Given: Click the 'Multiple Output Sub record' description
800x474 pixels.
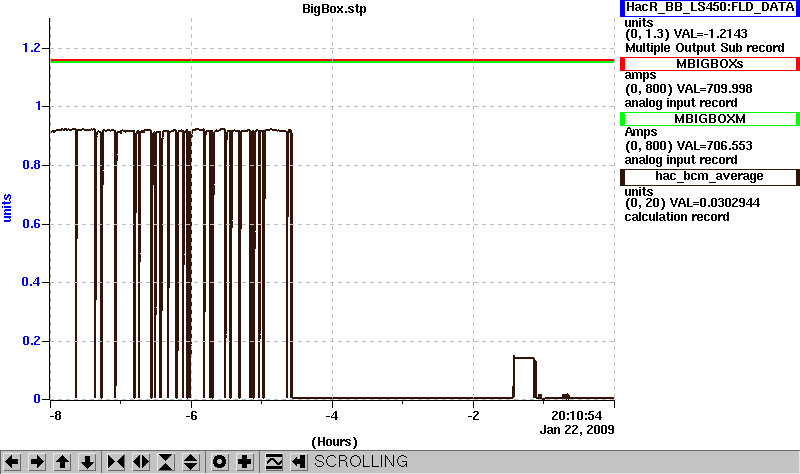Looking at the screenshot, I should 705,48.
